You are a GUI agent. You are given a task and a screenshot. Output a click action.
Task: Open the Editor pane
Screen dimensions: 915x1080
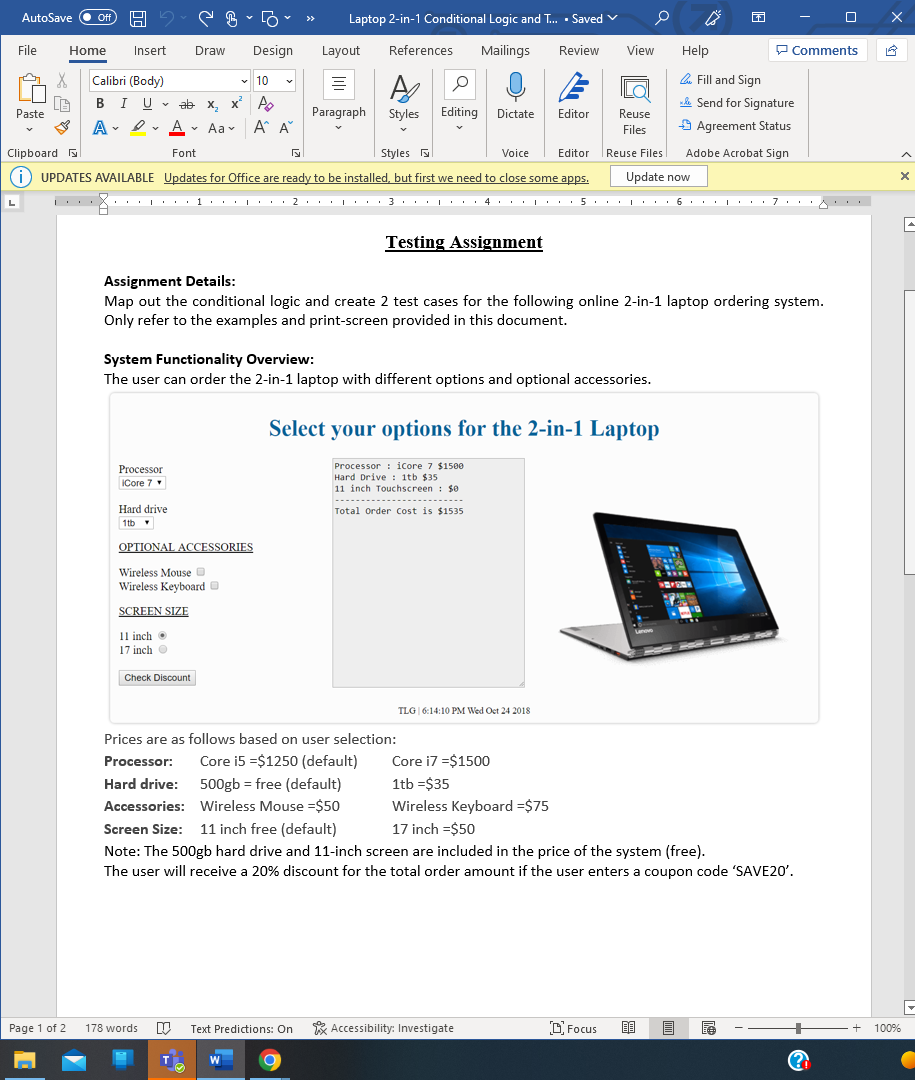pyautogui.click(x=573, y=100)
